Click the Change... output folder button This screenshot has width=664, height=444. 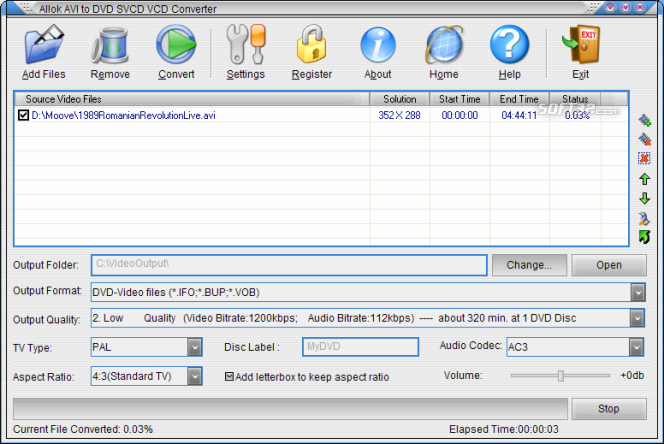(x=529, y=265)
